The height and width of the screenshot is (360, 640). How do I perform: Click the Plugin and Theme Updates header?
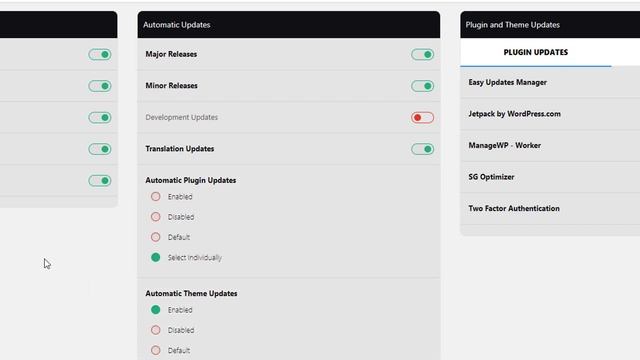tap(550, 24)
